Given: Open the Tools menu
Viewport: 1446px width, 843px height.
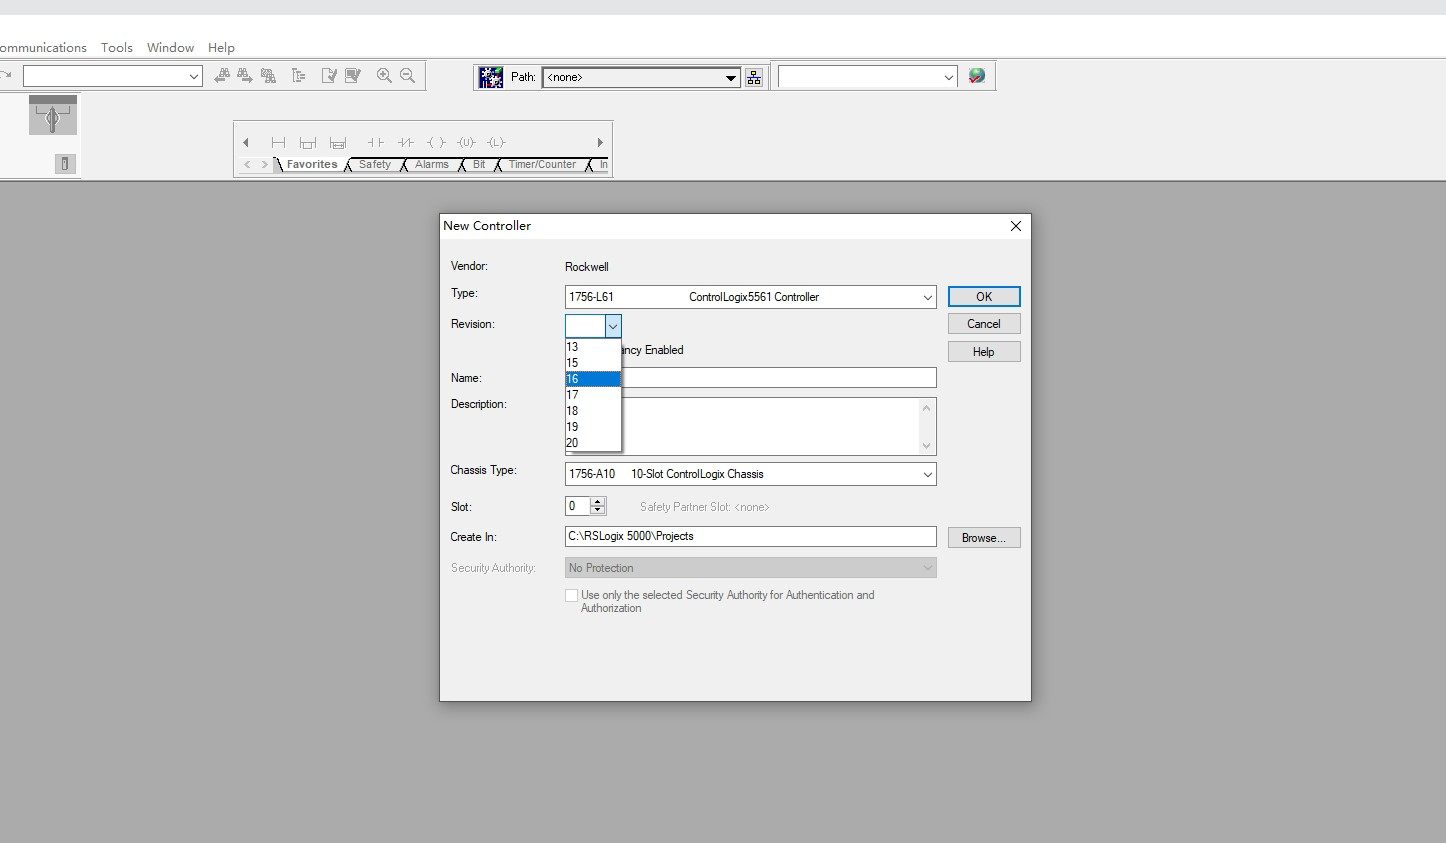Looking at the screenshot, I should click(x=117, y=47).
